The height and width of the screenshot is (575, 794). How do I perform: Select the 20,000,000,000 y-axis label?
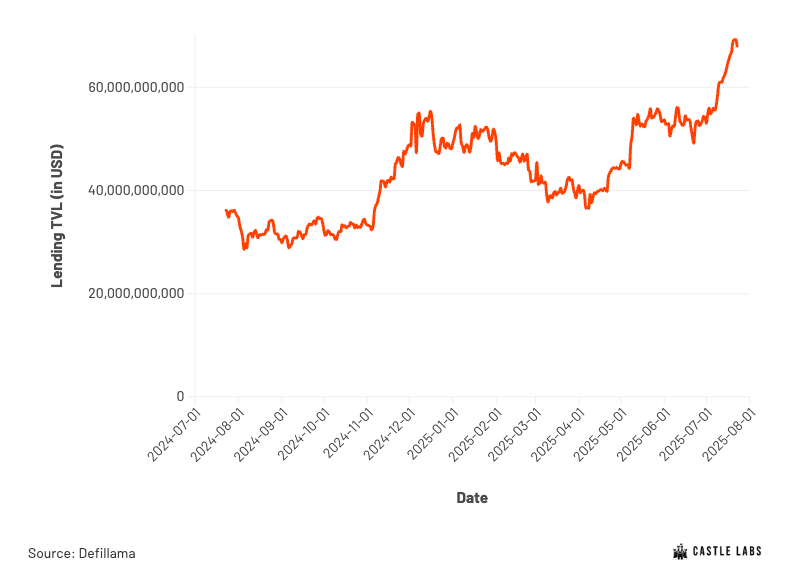(136, 293)
